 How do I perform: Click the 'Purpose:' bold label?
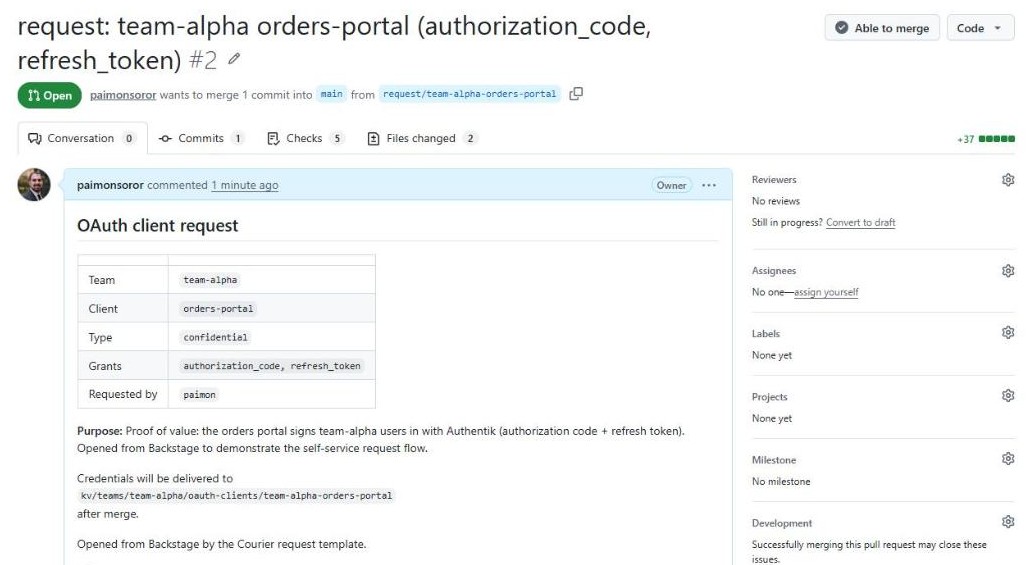100,431
